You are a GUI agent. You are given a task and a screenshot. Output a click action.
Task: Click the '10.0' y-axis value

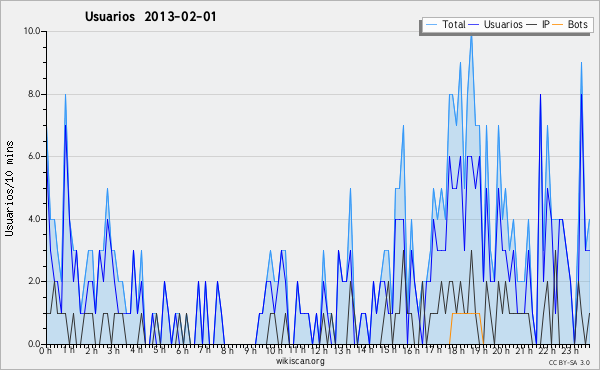click(x=32, y=31)
